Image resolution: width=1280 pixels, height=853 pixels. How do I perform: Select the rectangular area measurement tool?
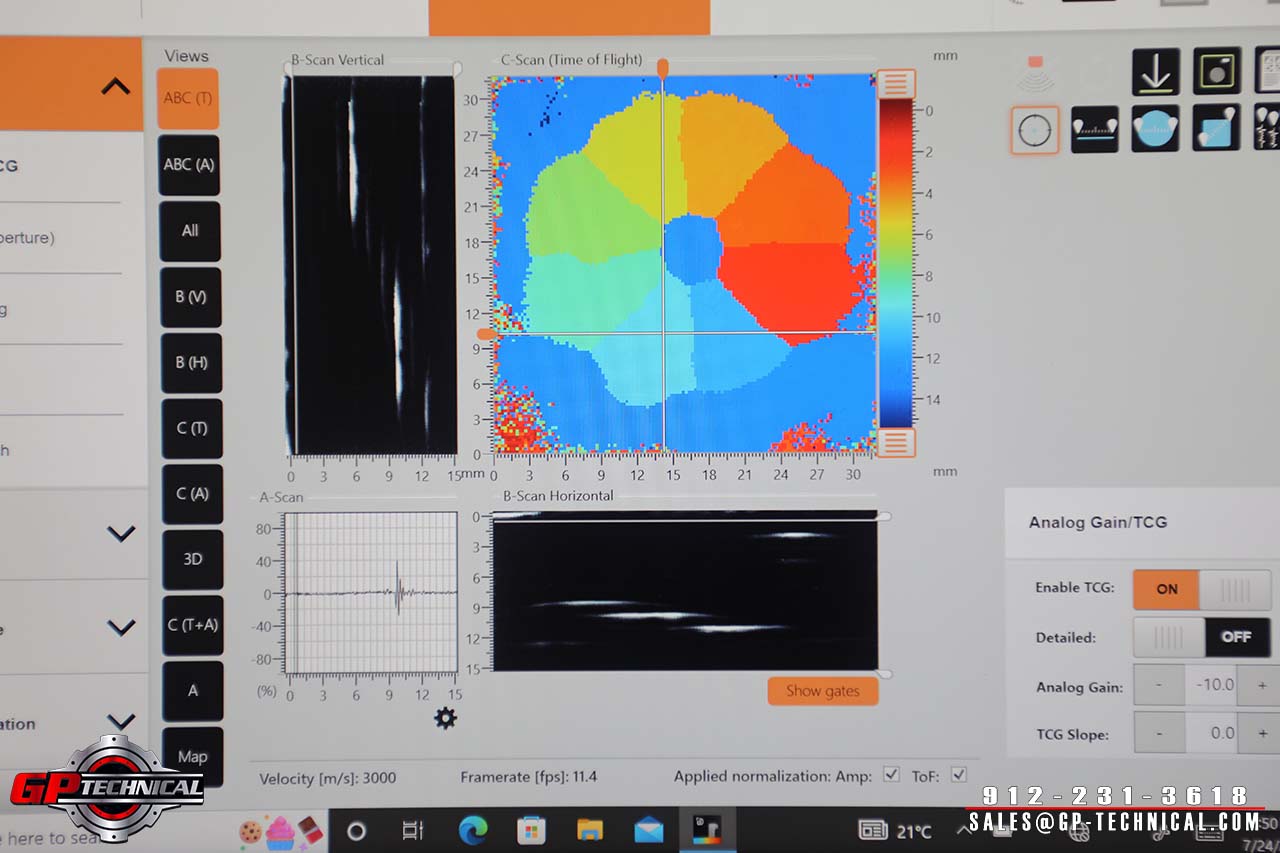(x=1216, y=130)
